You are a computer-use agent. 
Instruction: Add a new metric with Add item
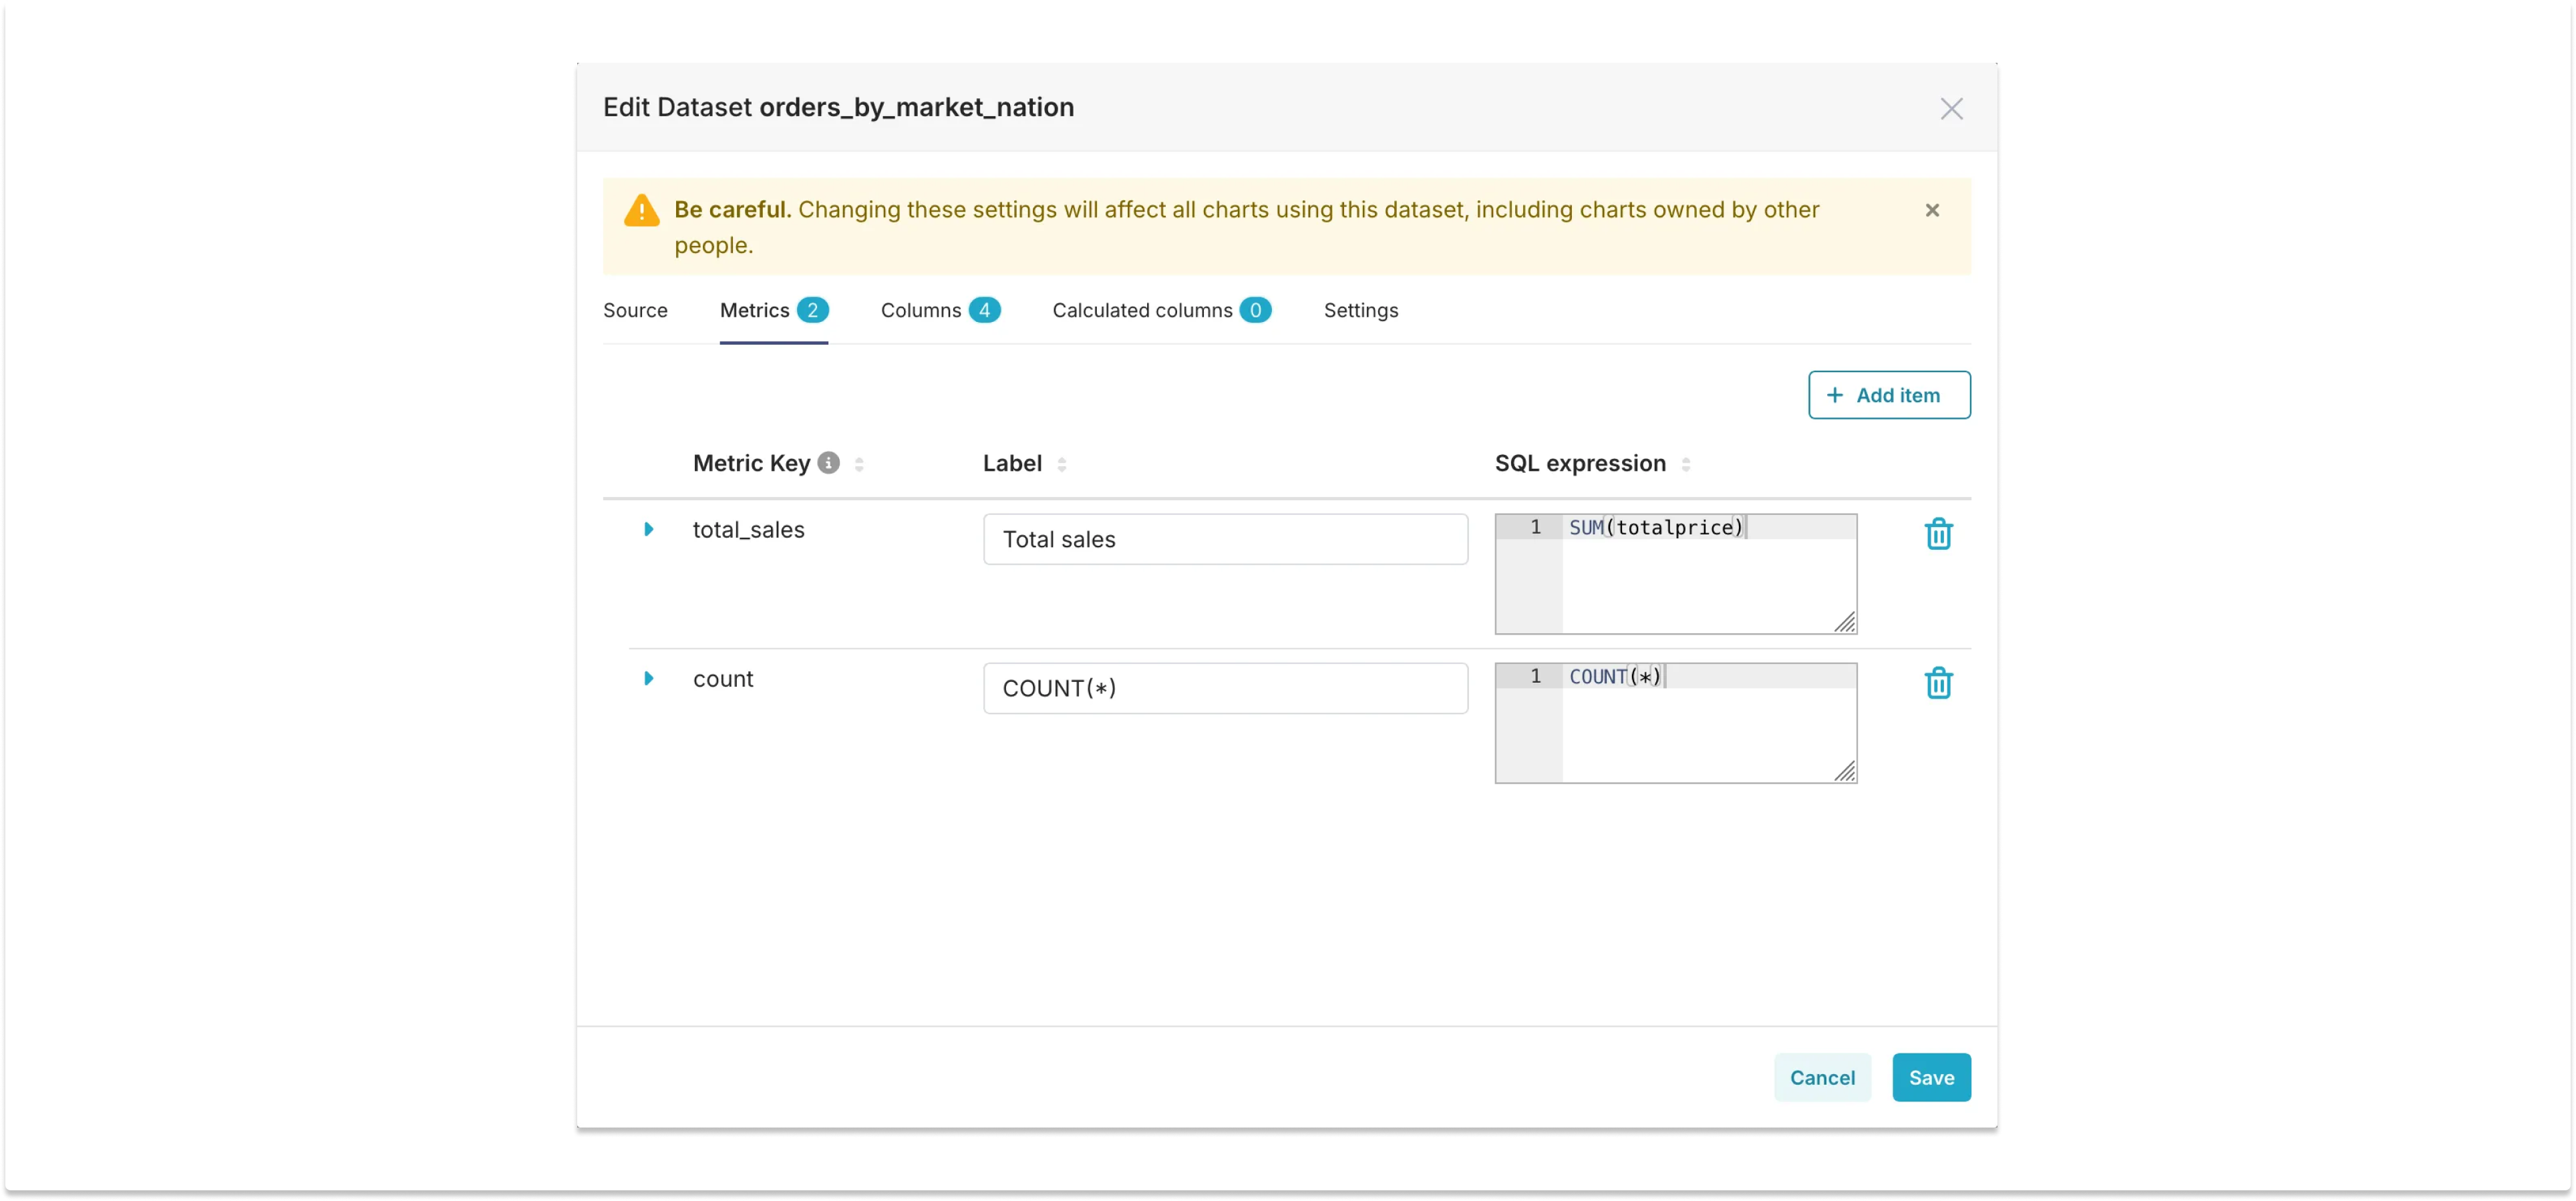(1887, 394)
